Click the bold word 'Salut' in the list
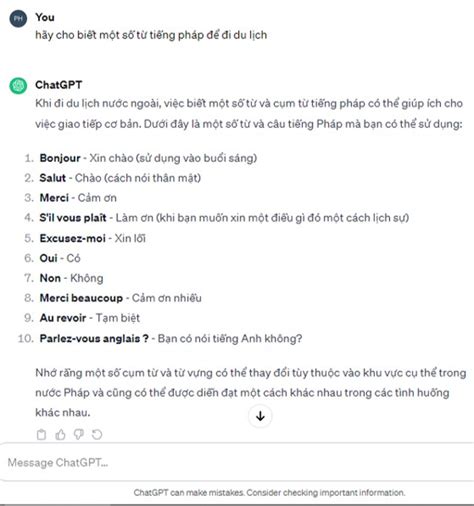 point(53,178)
